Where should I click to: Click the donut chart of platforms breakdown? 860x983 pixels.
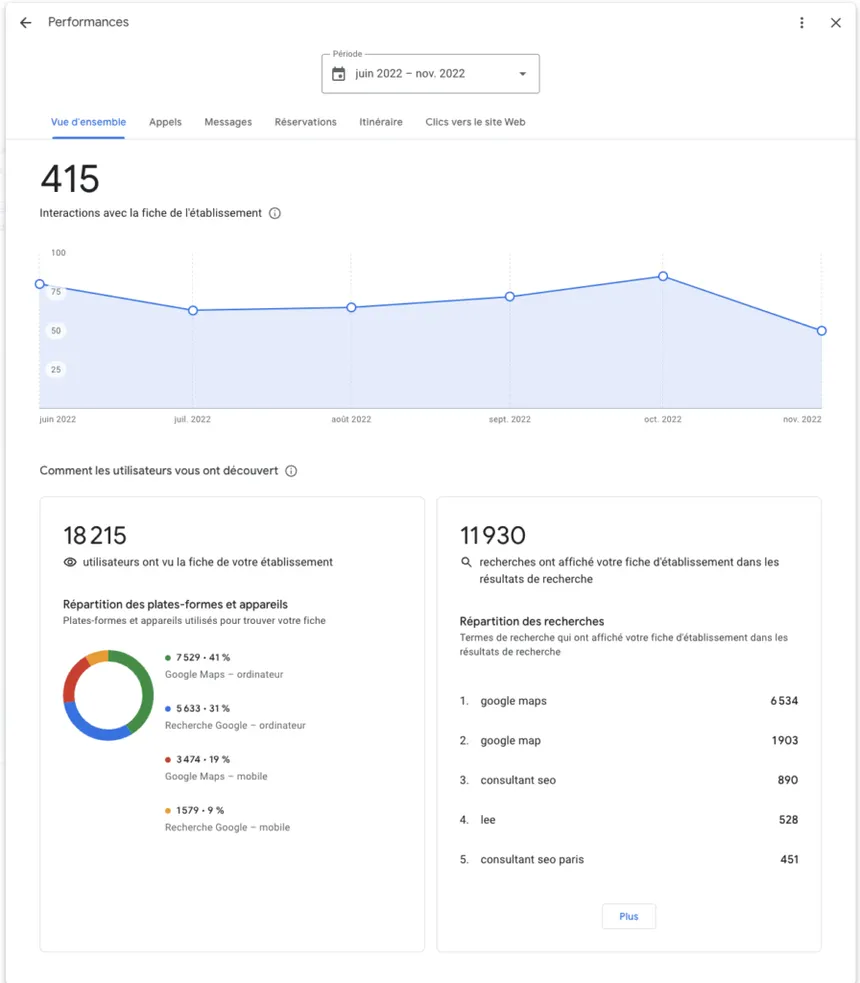pyautogui.click(x=108, y=695)
